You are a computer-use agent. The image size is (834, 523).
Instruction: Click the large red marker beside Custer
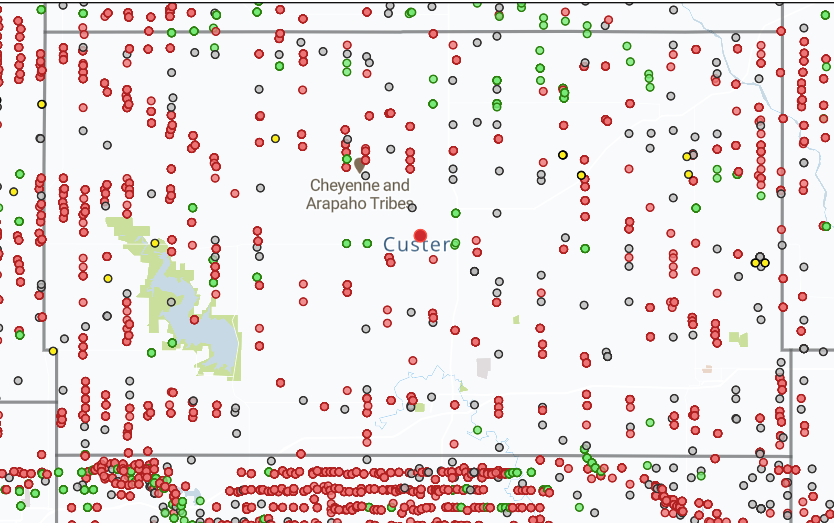click(x=420, y=235)
